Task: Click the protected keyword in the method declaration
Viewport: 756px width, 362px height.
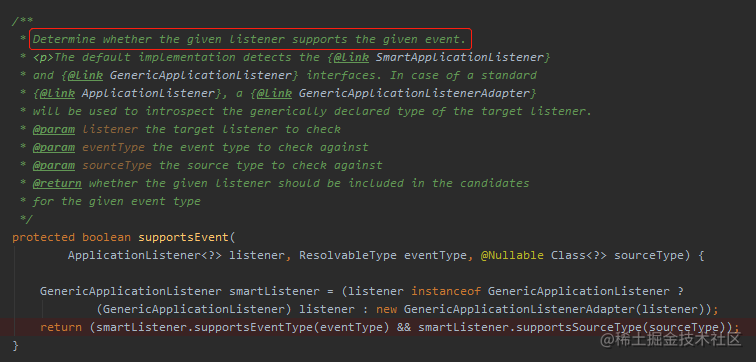Action: [x=43, y=238]
